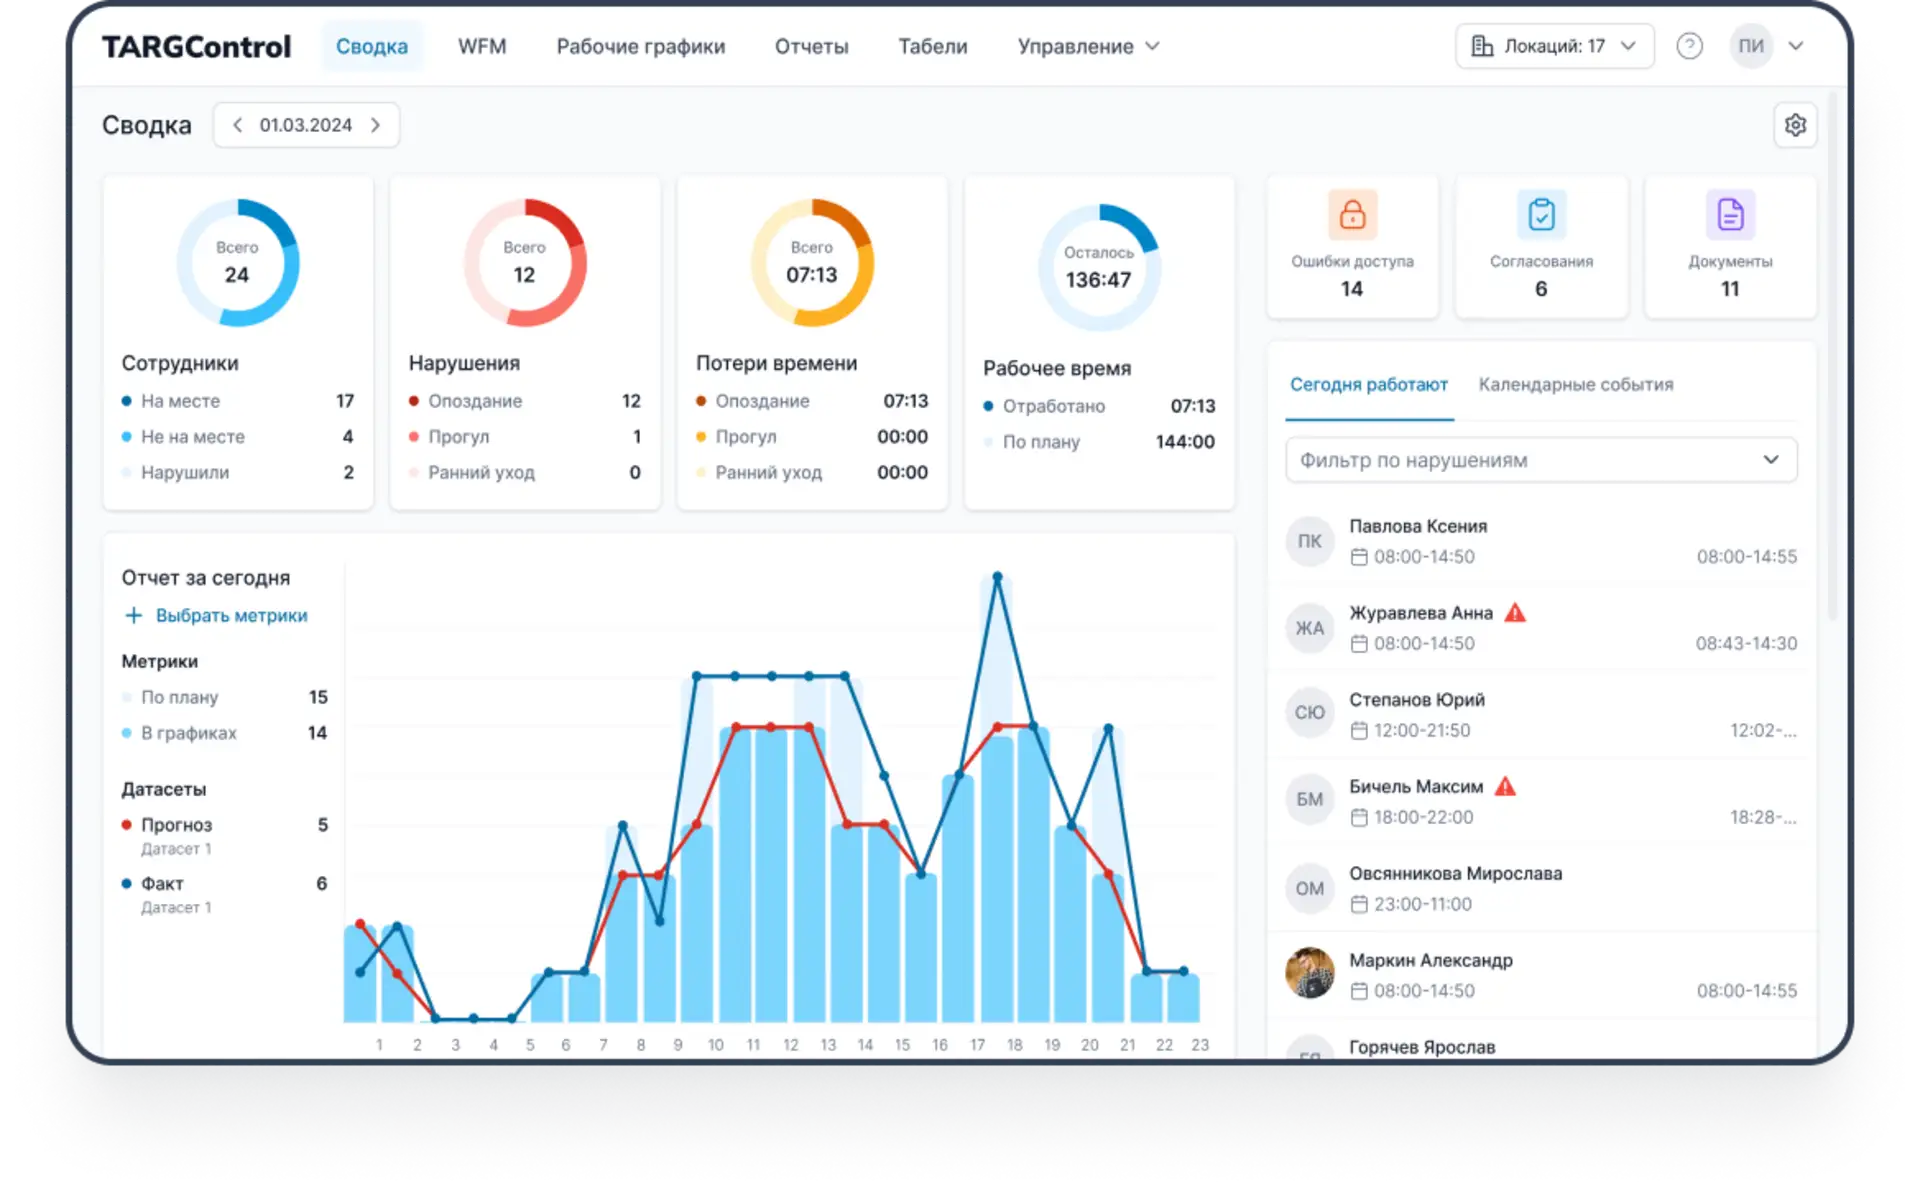The image size is (1920, 1197).
Task: Open the settings gear on the Сводка page
Action: tap(1796, 124)
